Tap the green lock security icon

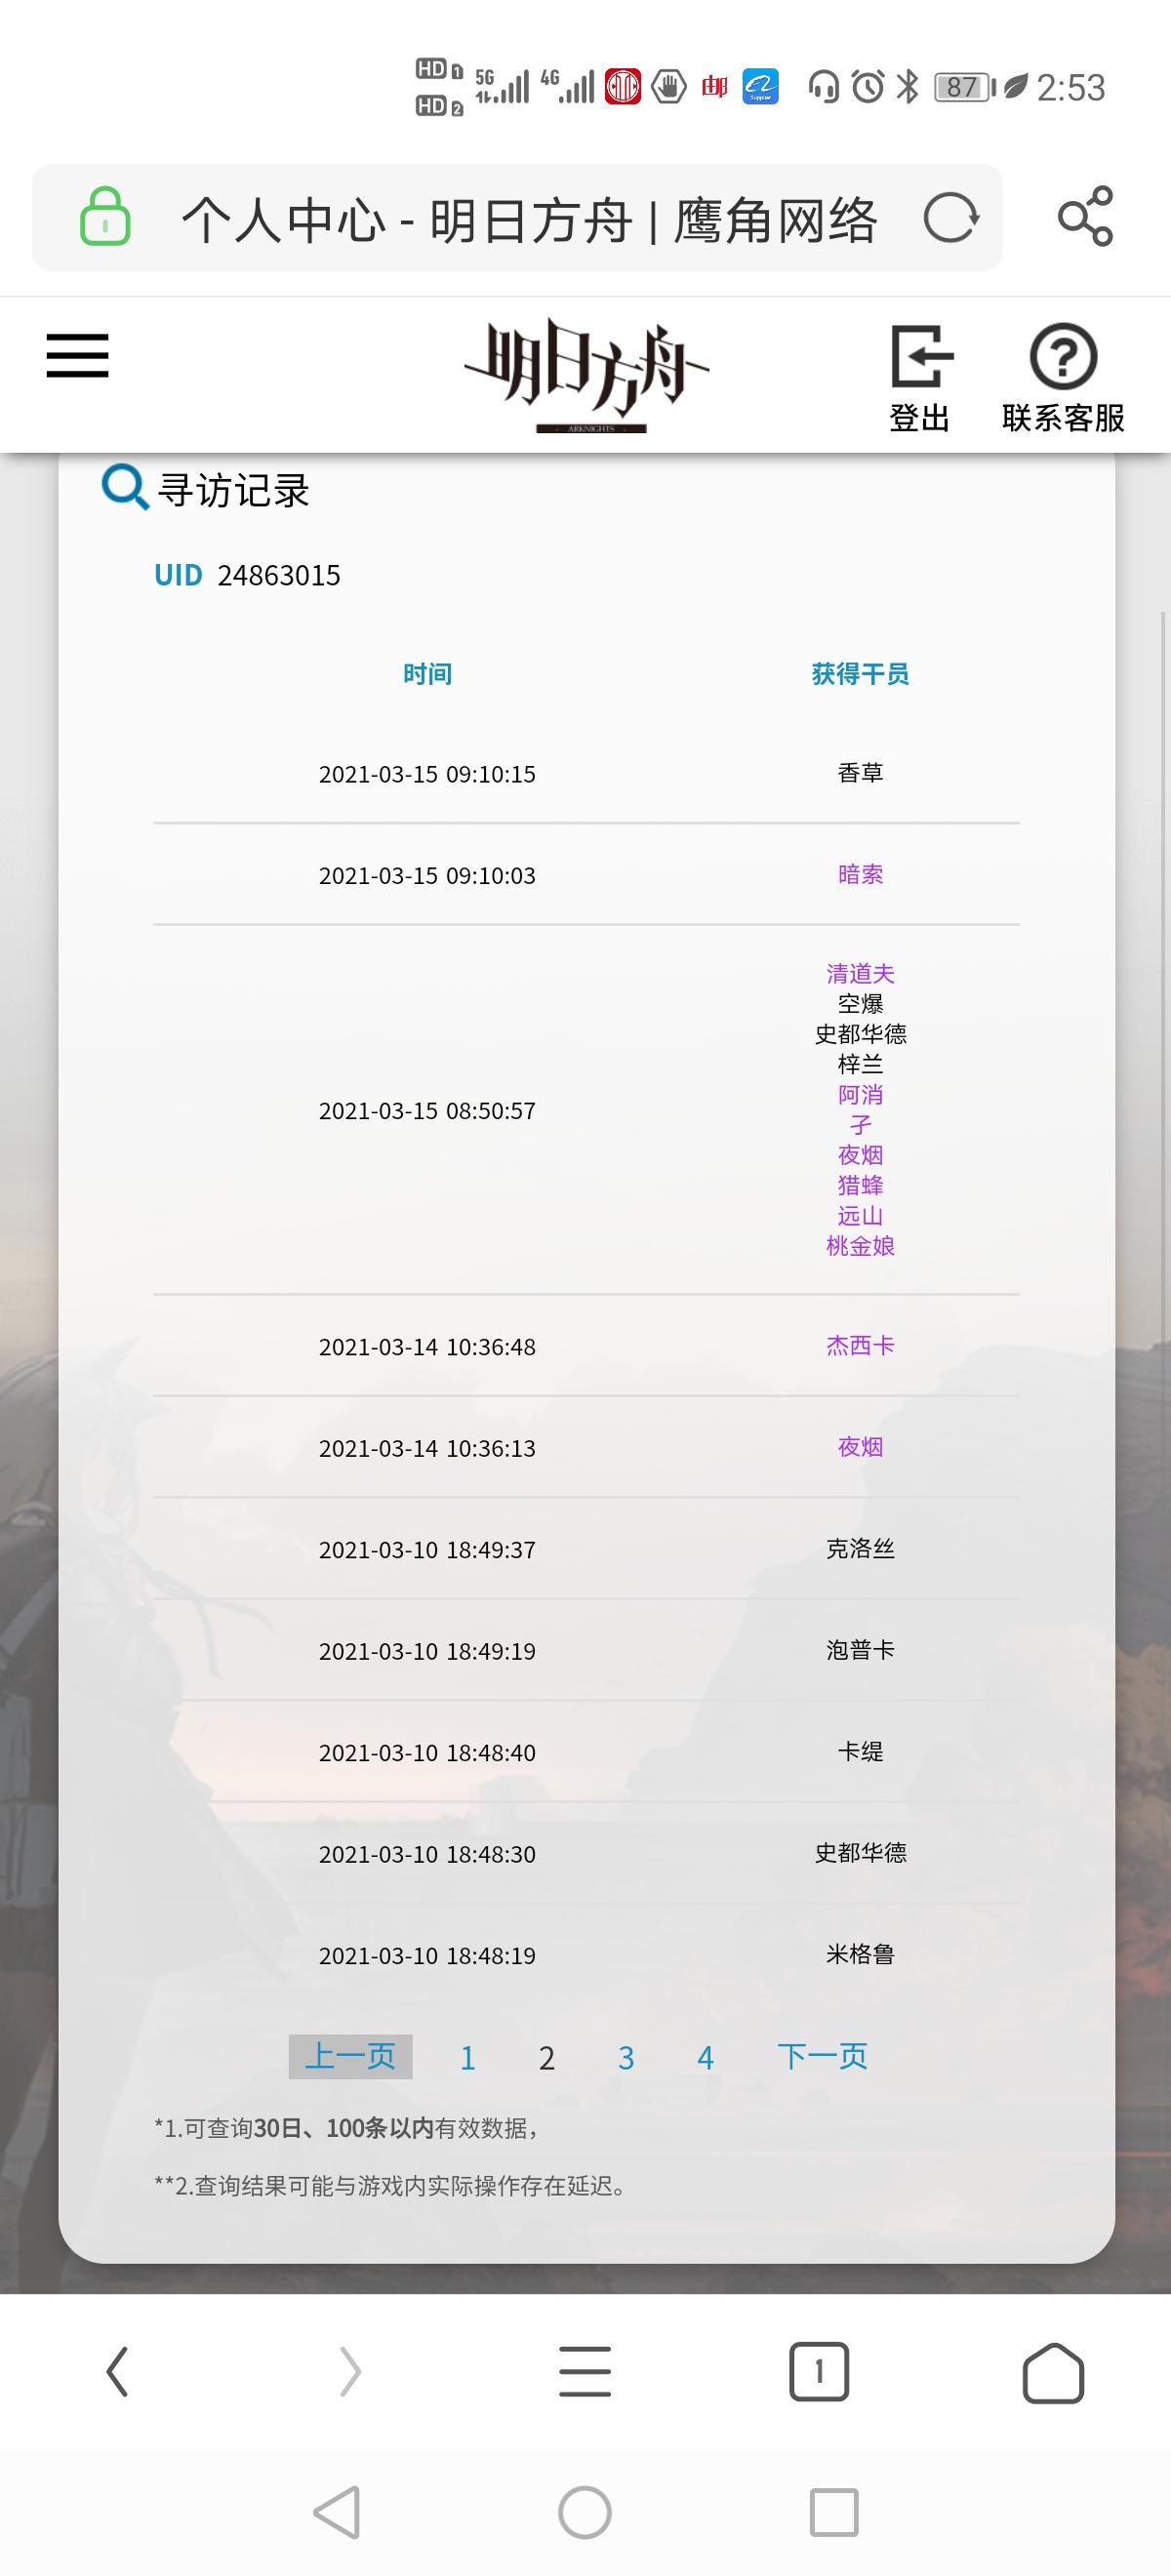pos(105,217)
